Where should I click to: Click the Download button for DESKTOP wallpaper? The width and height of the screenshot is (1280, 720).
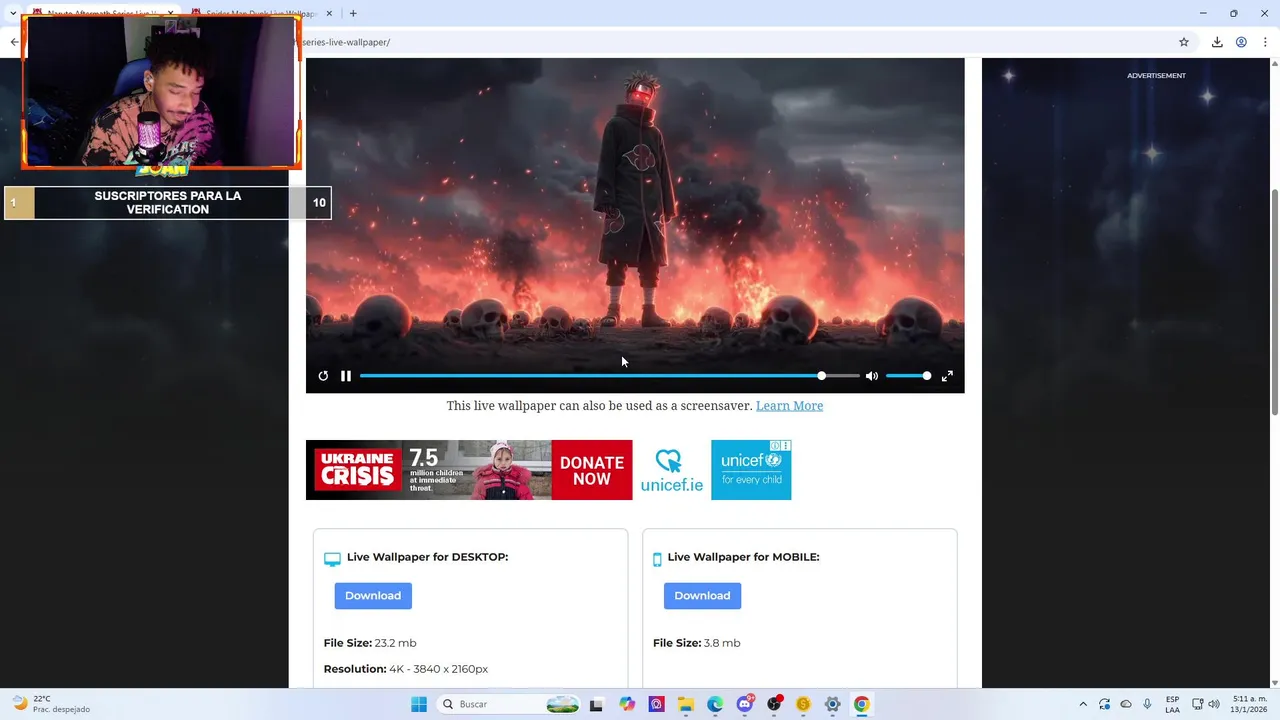tap(373, 596)
